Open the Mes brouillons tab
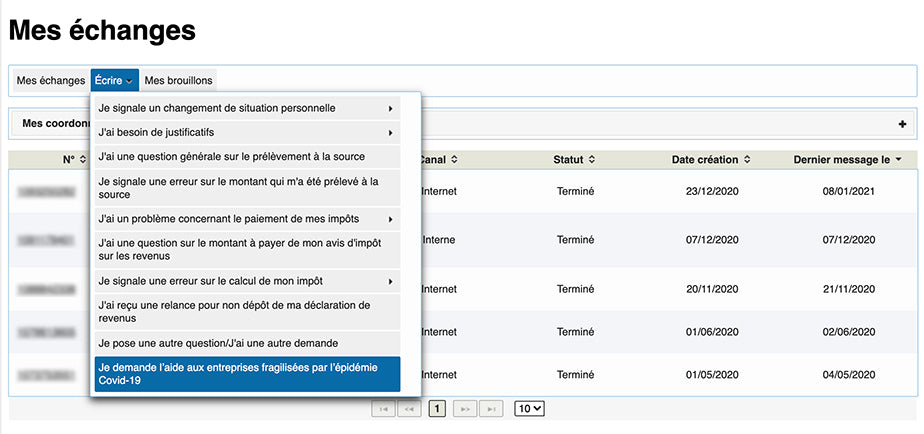 pos(178,80)
